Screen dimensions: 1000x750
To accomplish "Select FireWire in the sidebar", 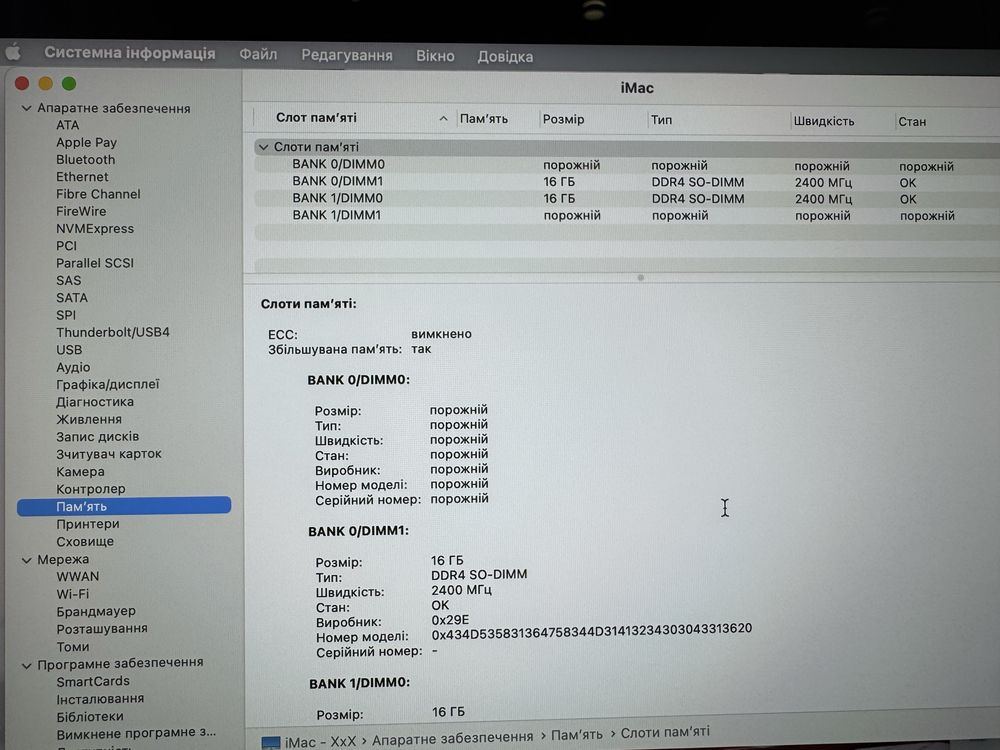I will (x=81, y=212).
